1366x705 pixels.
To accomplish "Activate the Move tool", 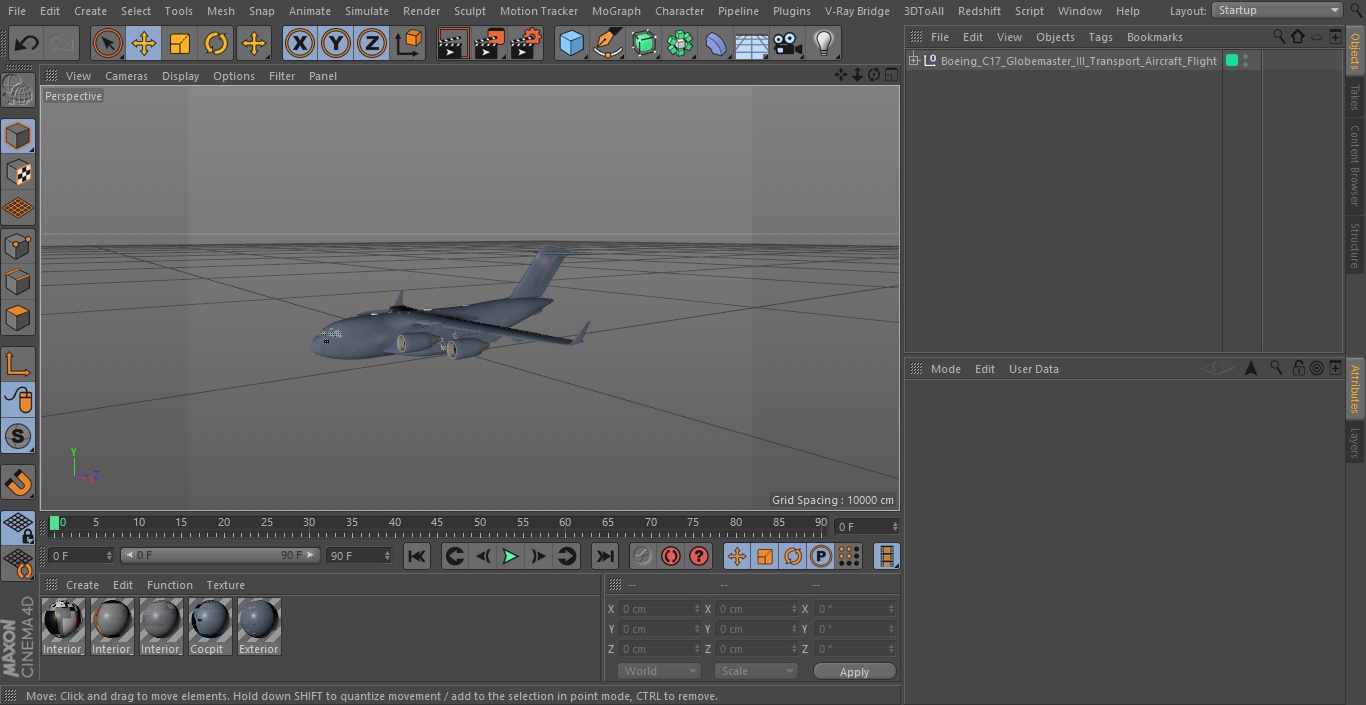I will pos(144,43).
